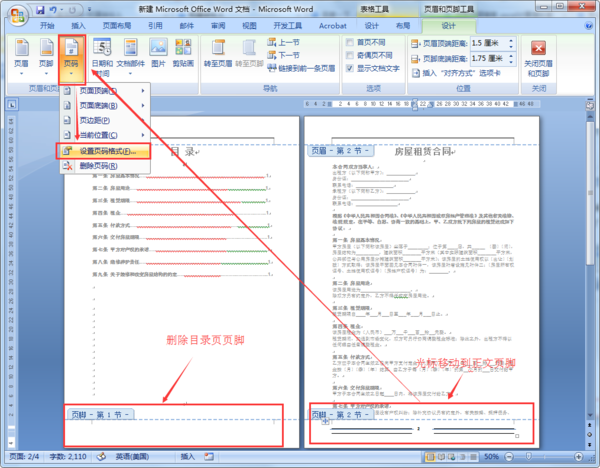This screenshot has height=468, width=600.
Task: Click the 页码 page number button
Action: click(x=71, y=59)
